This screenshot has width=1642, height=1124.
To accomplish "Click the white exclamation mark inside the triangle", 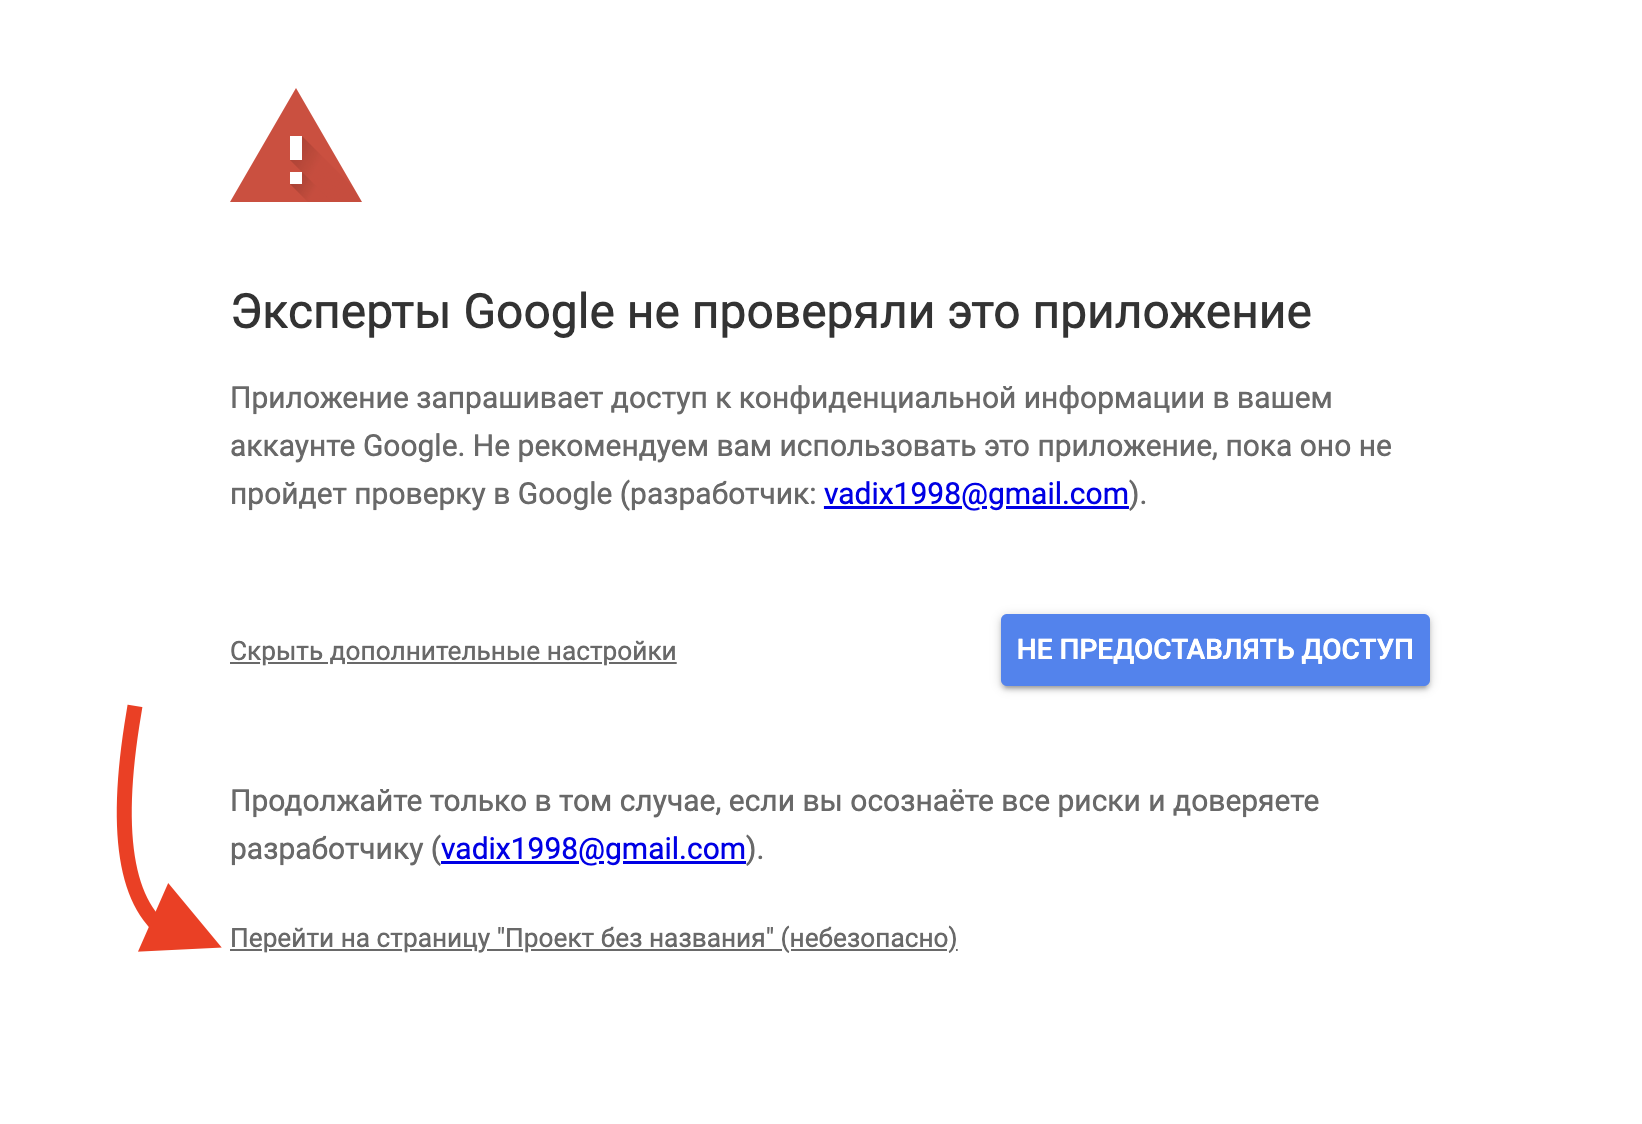I will tap(296, 161).
